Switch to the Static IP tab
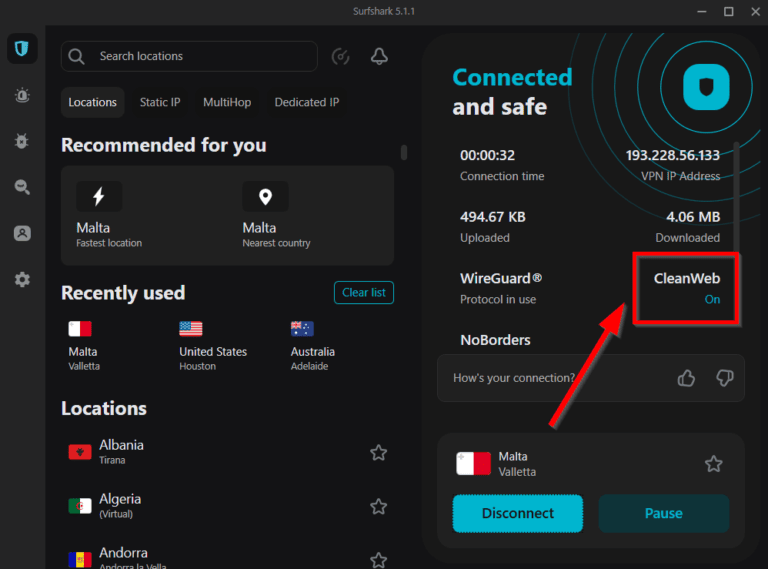 click(160, 102)
